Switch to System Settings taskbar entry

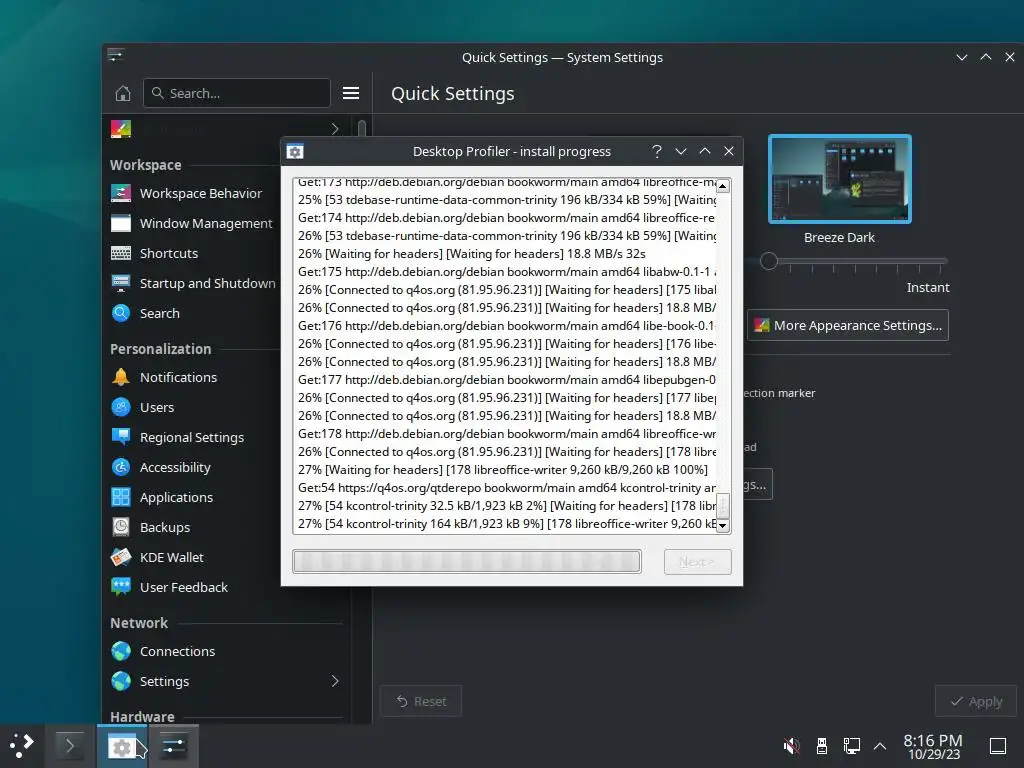click(x=174, y=746)
